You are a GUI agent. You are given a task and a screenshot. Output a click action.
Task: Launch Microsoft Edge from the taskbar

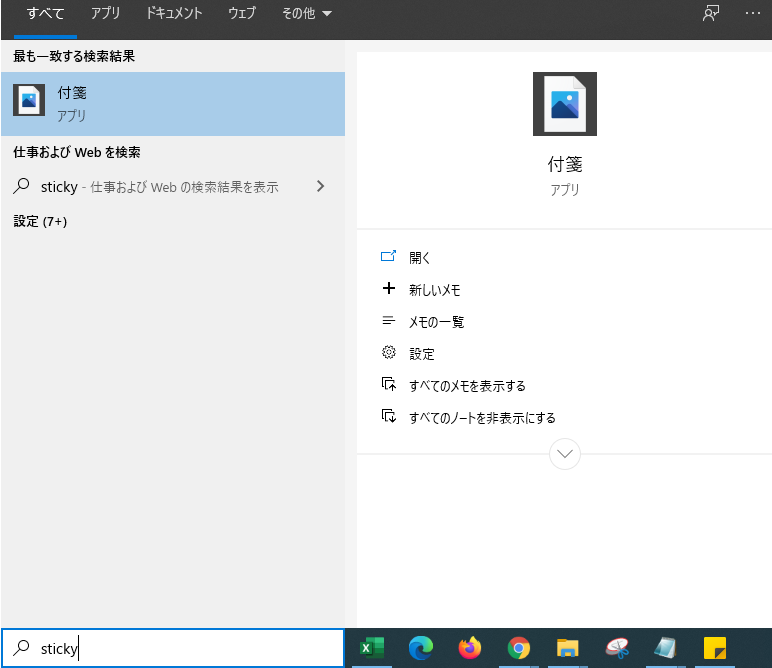tap(421, 648)
